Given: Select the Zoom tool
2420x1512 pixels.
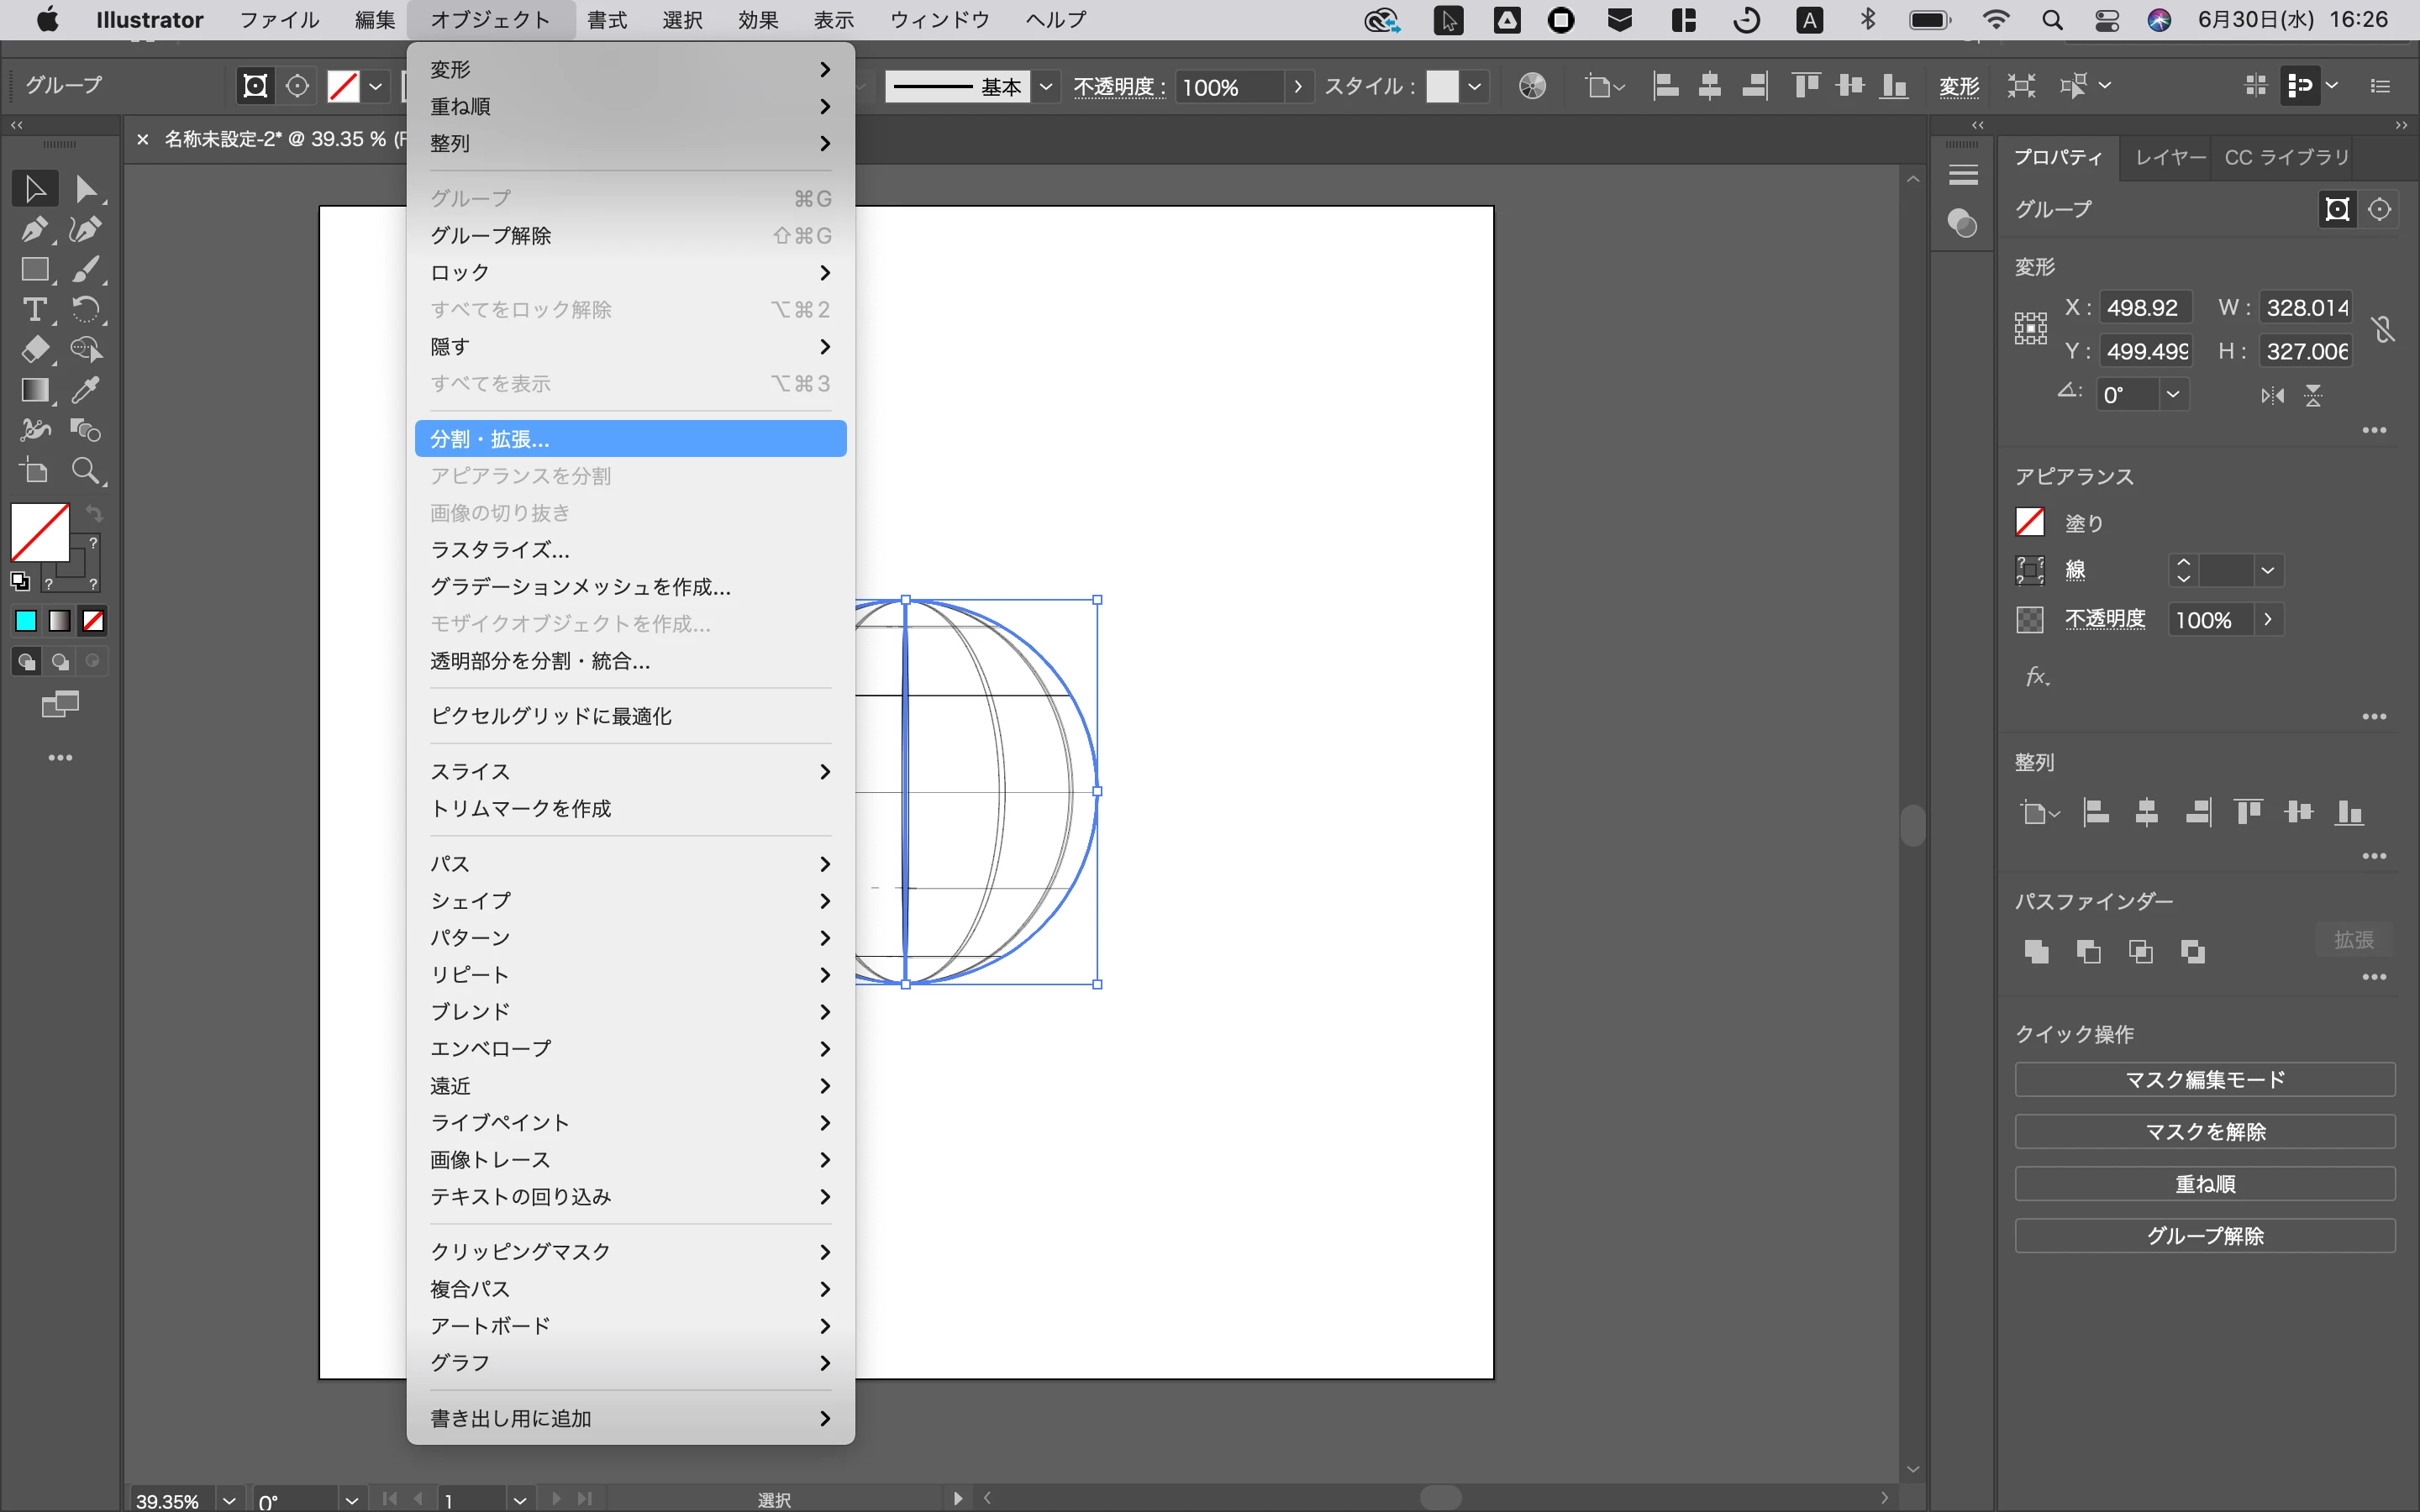Looking at the screenshot, I should tap(86, 470).
